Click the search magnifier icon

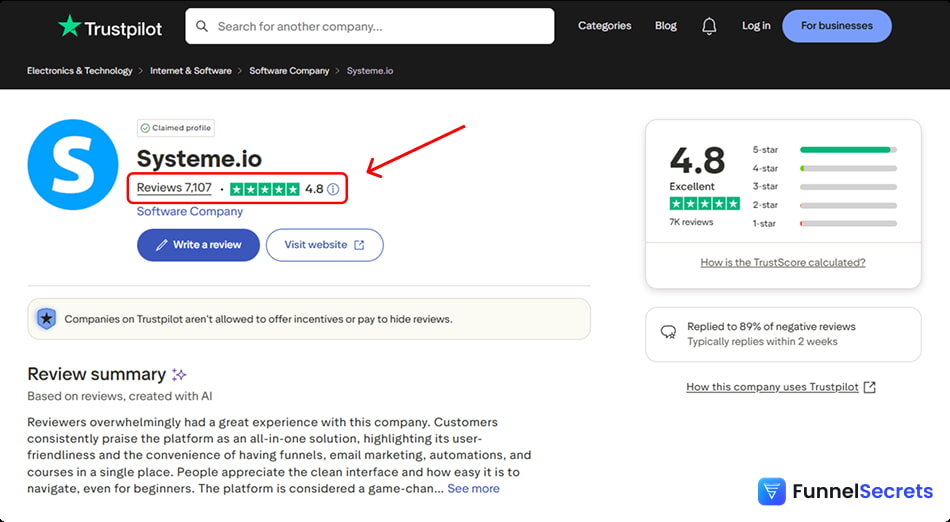click(202, 26)
